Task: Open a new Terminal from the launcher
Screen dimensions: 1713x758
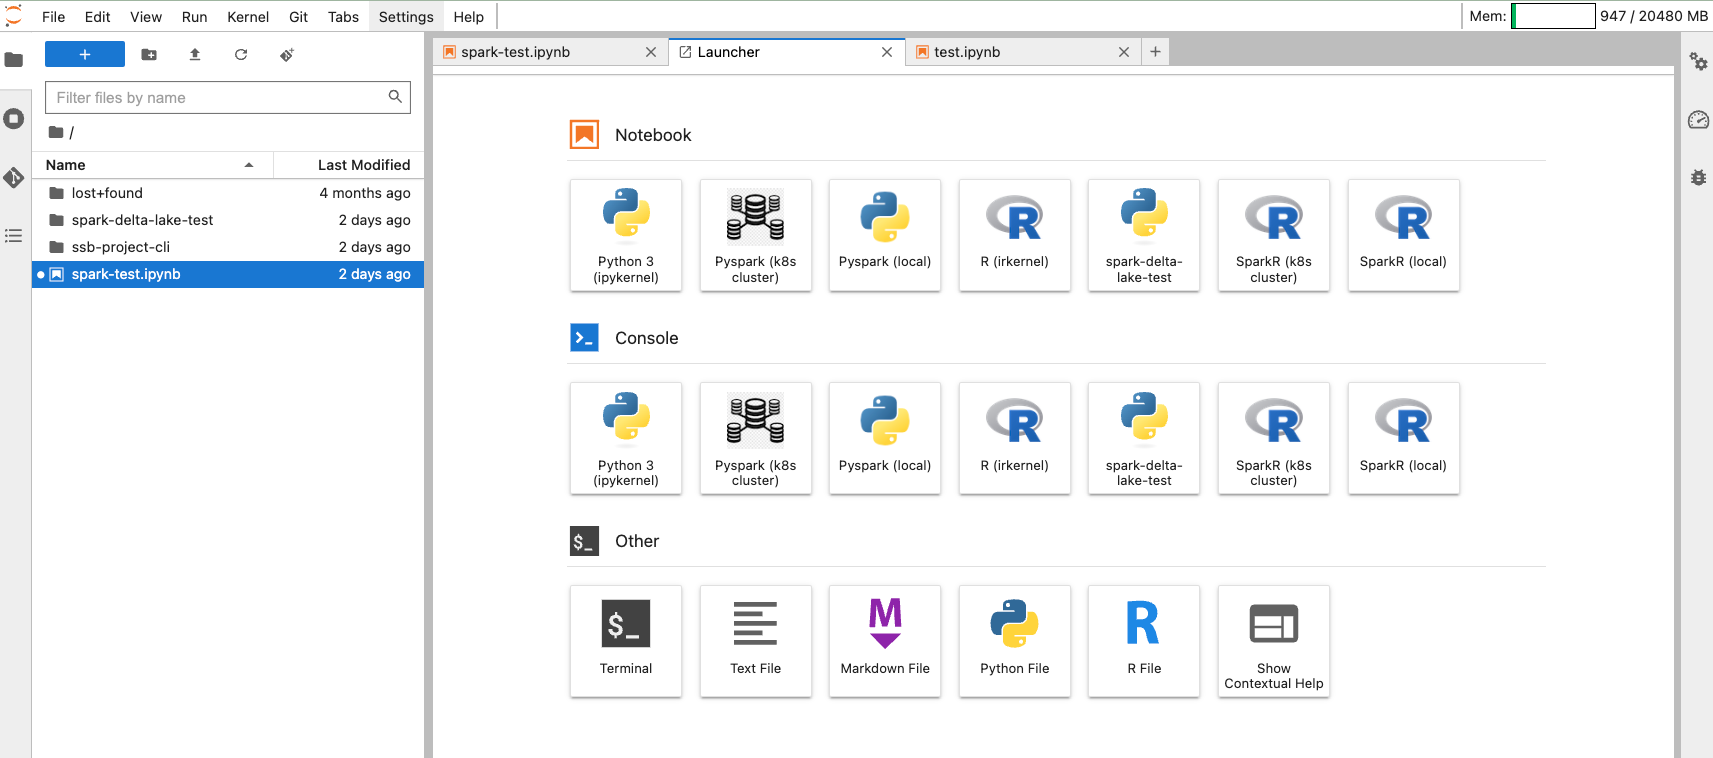Action: 626,642
